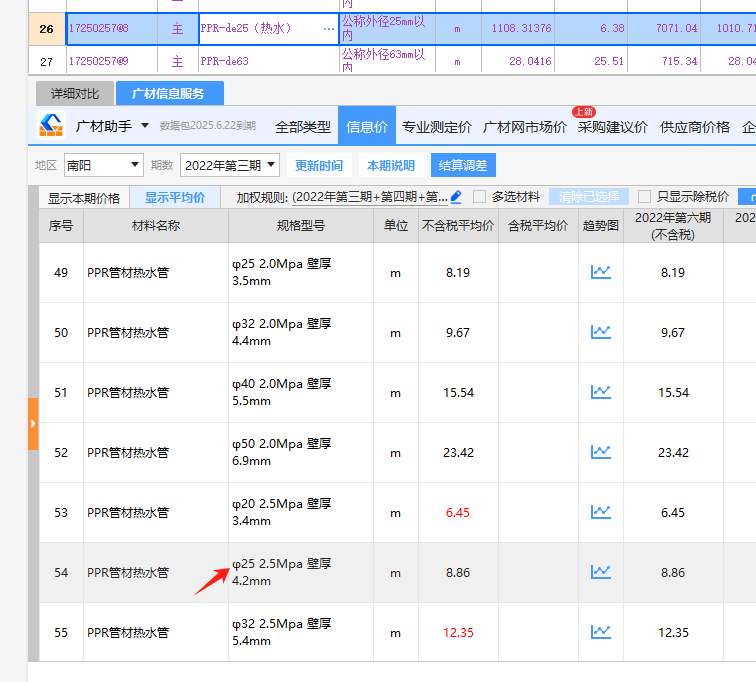This screenshot has height=682, width=756.
Task: Click 结算调差 button
Action: [463, 165]
